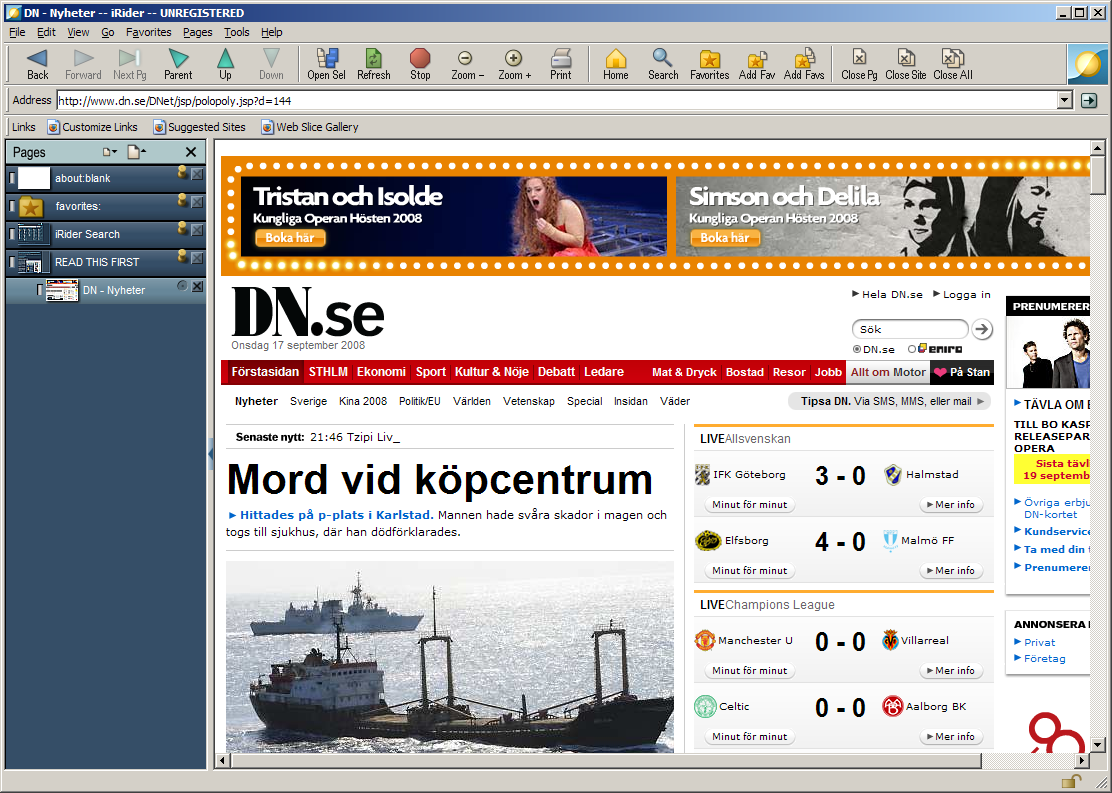
Task: Click Minut för minut under IFK Göteborg
Action: click(750, 504)
